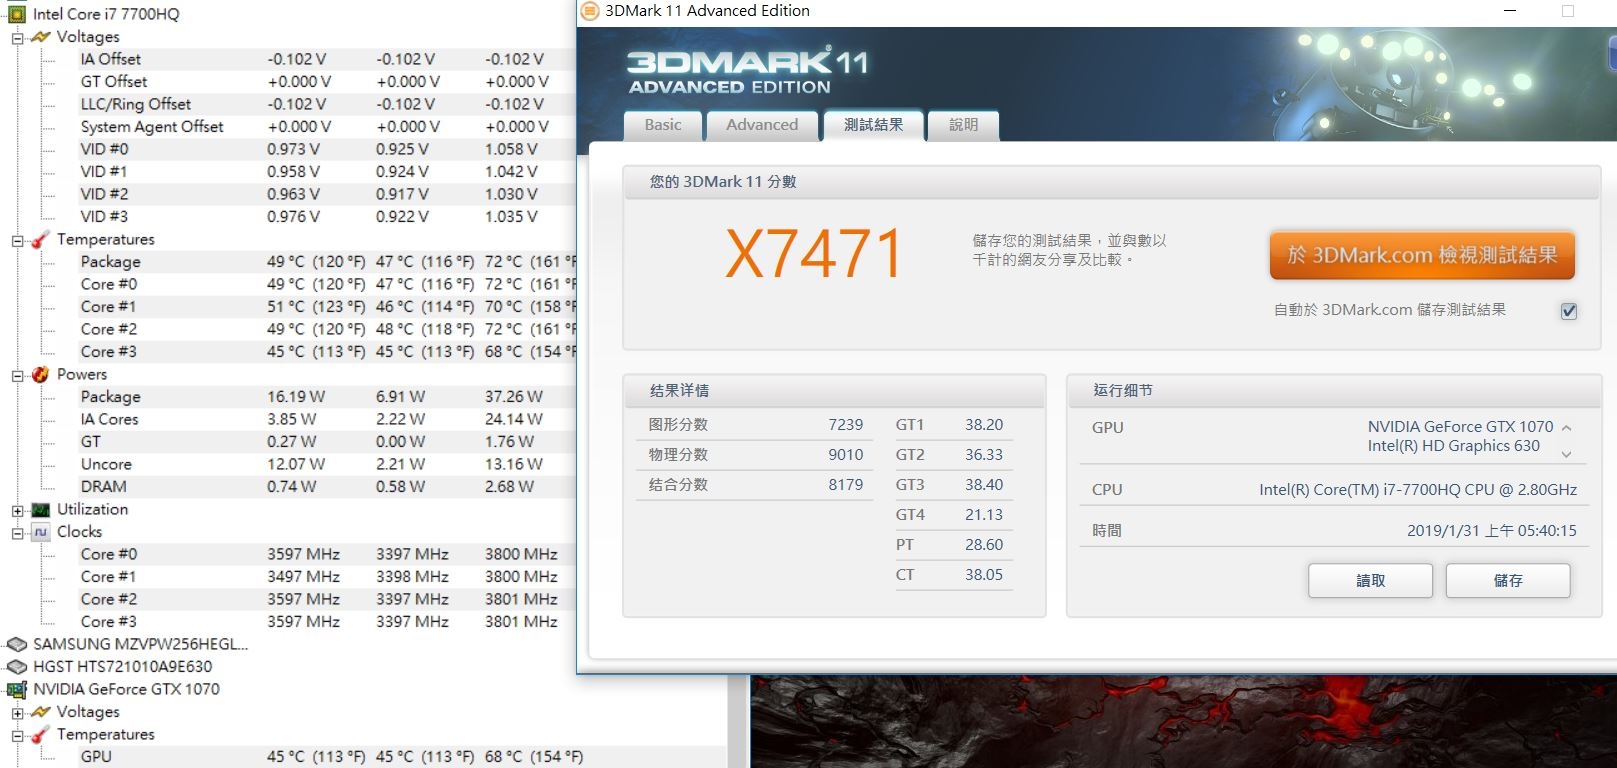Maximize the 3DMark 11 window

click(x=1568, y=11)
